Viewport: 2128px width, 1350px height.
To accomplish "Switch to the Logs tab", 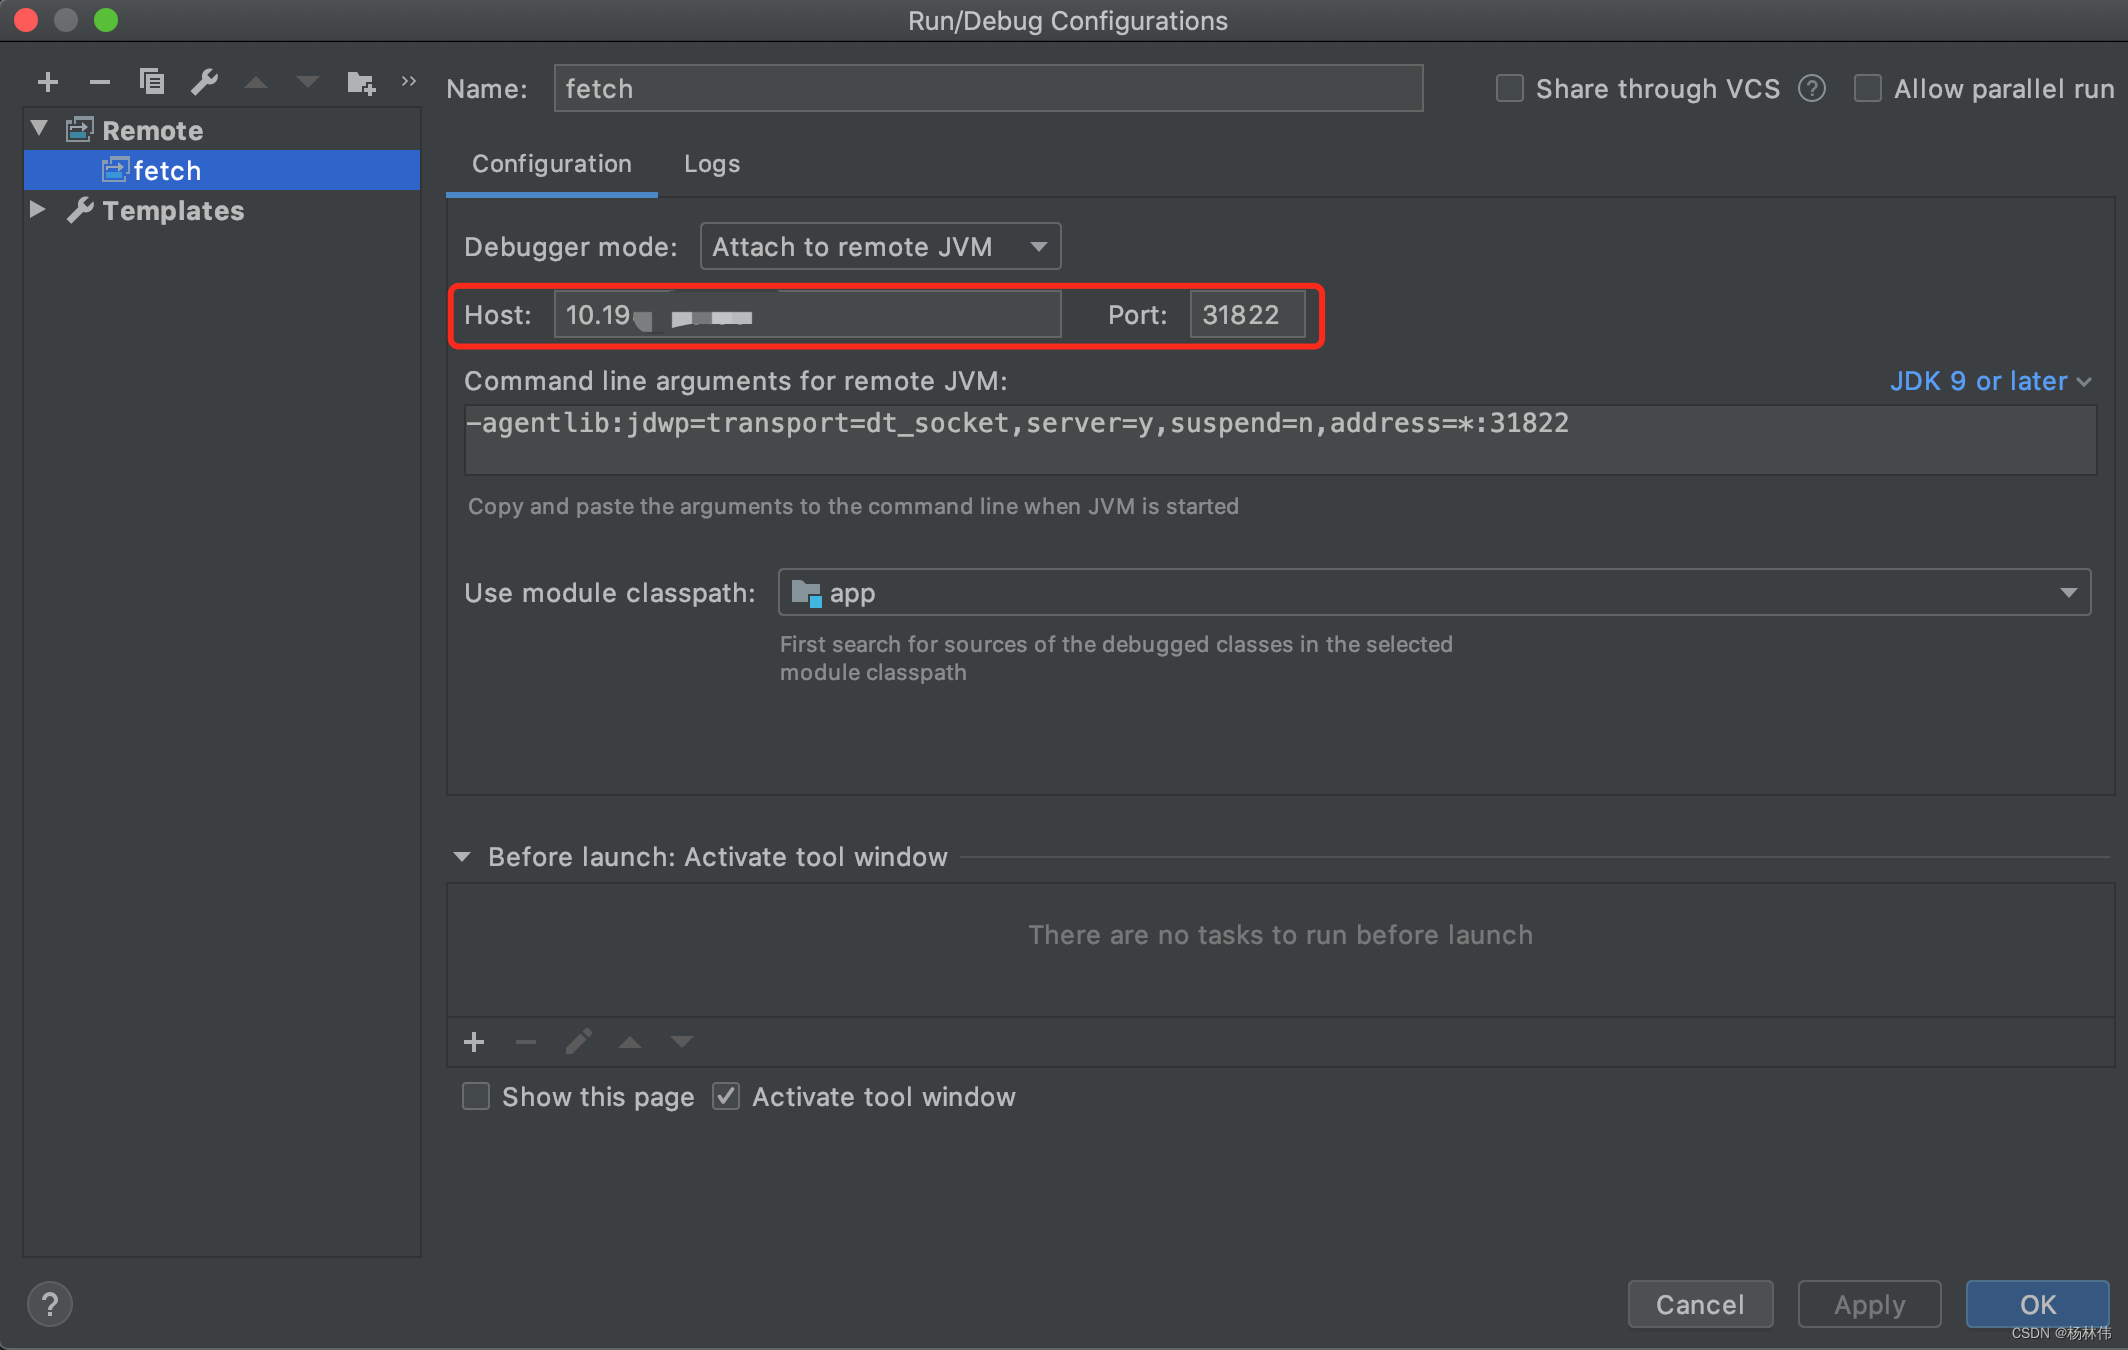I will (x=711, y=164).
